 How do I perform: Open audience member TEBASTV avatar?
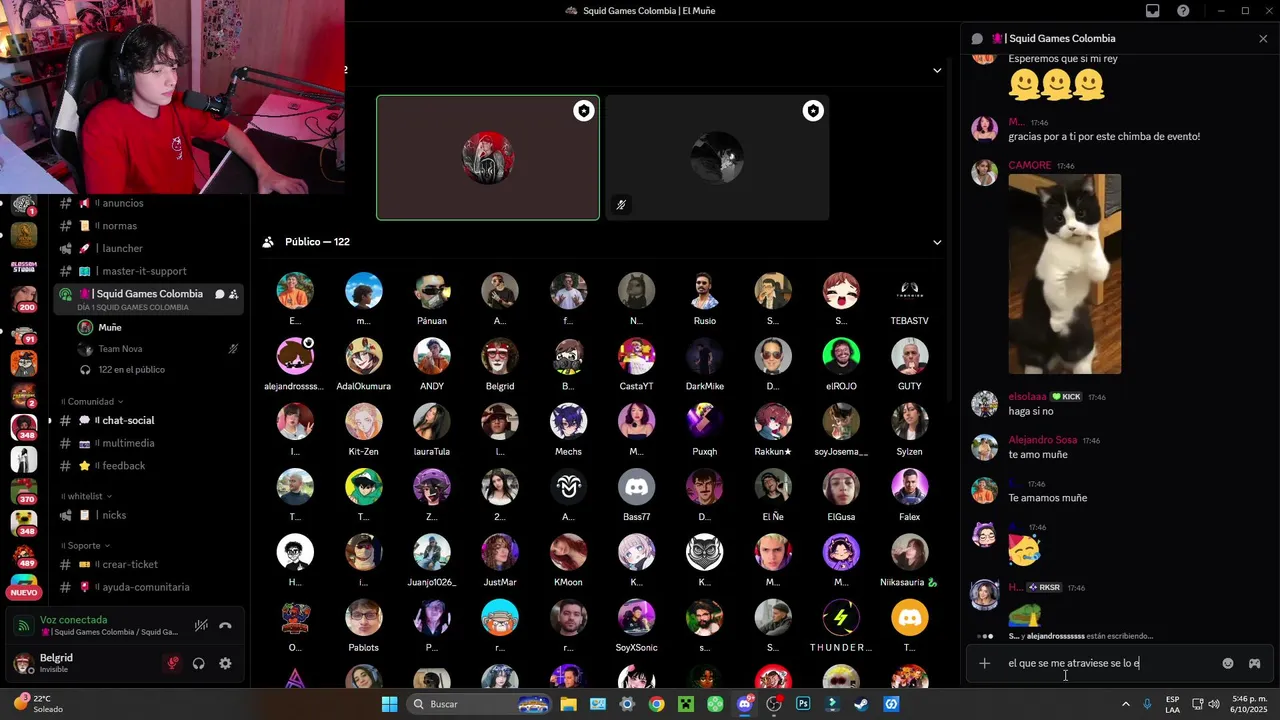[x=909, y=291]
